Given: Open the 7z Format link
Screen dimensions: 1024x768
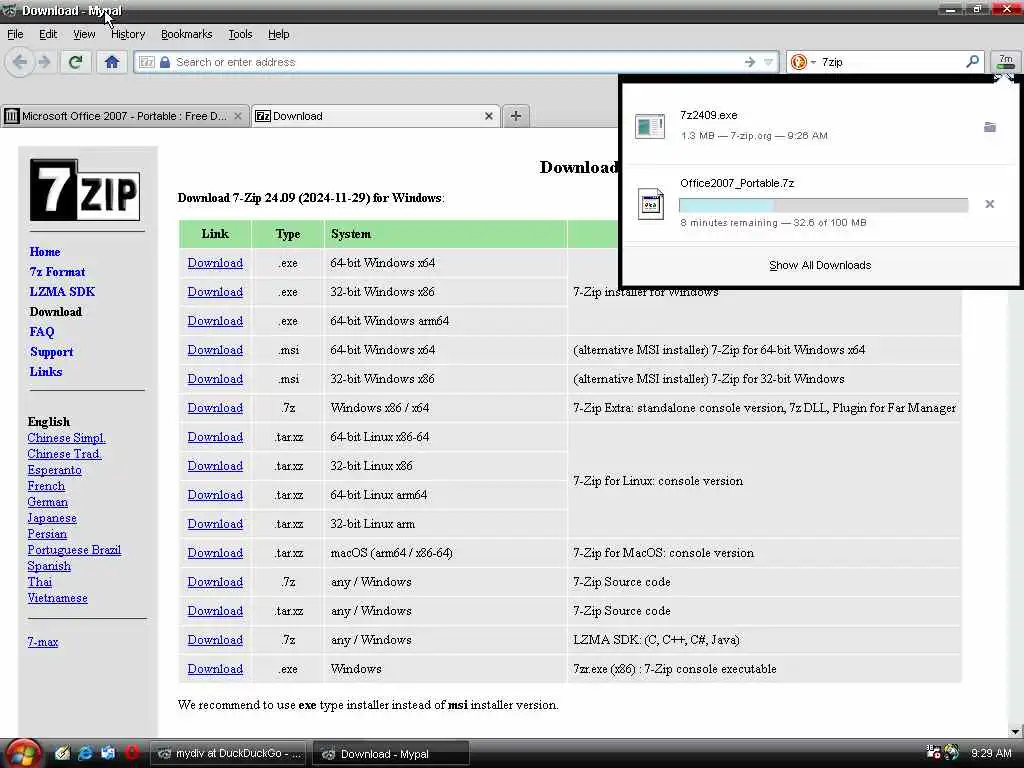Looking at the screenshot, I should 57,272.
